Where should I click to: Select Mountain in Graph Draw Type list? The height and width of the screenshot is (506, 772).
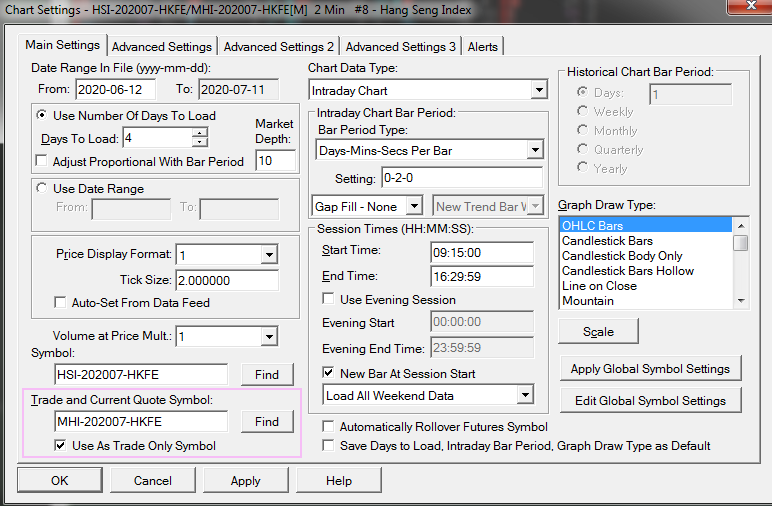click(x=646, y=301)
